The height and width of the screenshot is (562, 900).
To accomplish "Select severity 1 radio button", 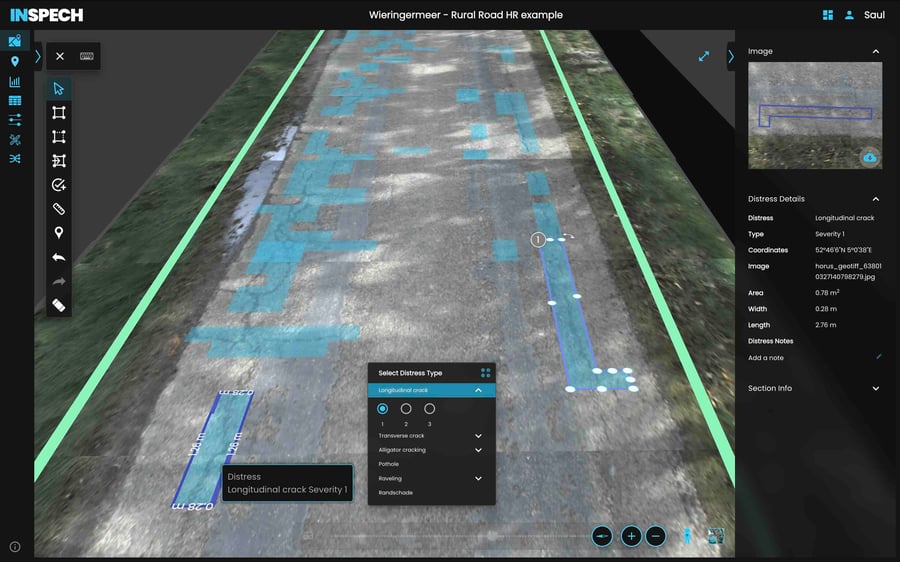I will 382,409.
